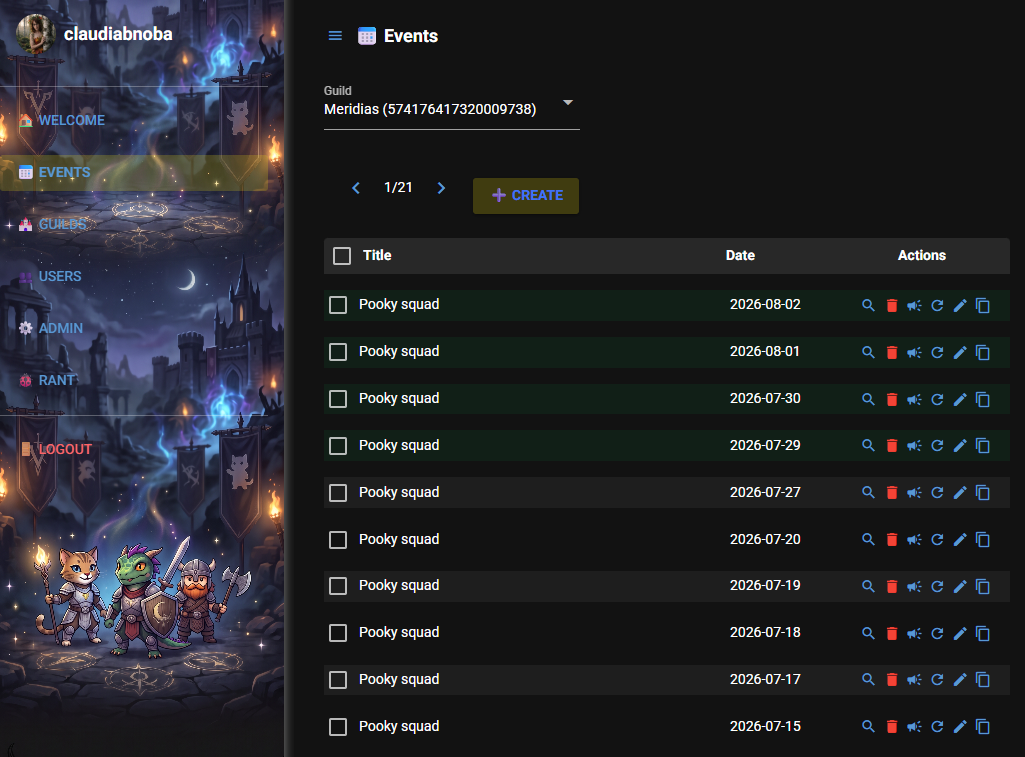Check the 2026-07-15 row checkbox
This screenshot has height=757, width=1025.
(338, 727)
